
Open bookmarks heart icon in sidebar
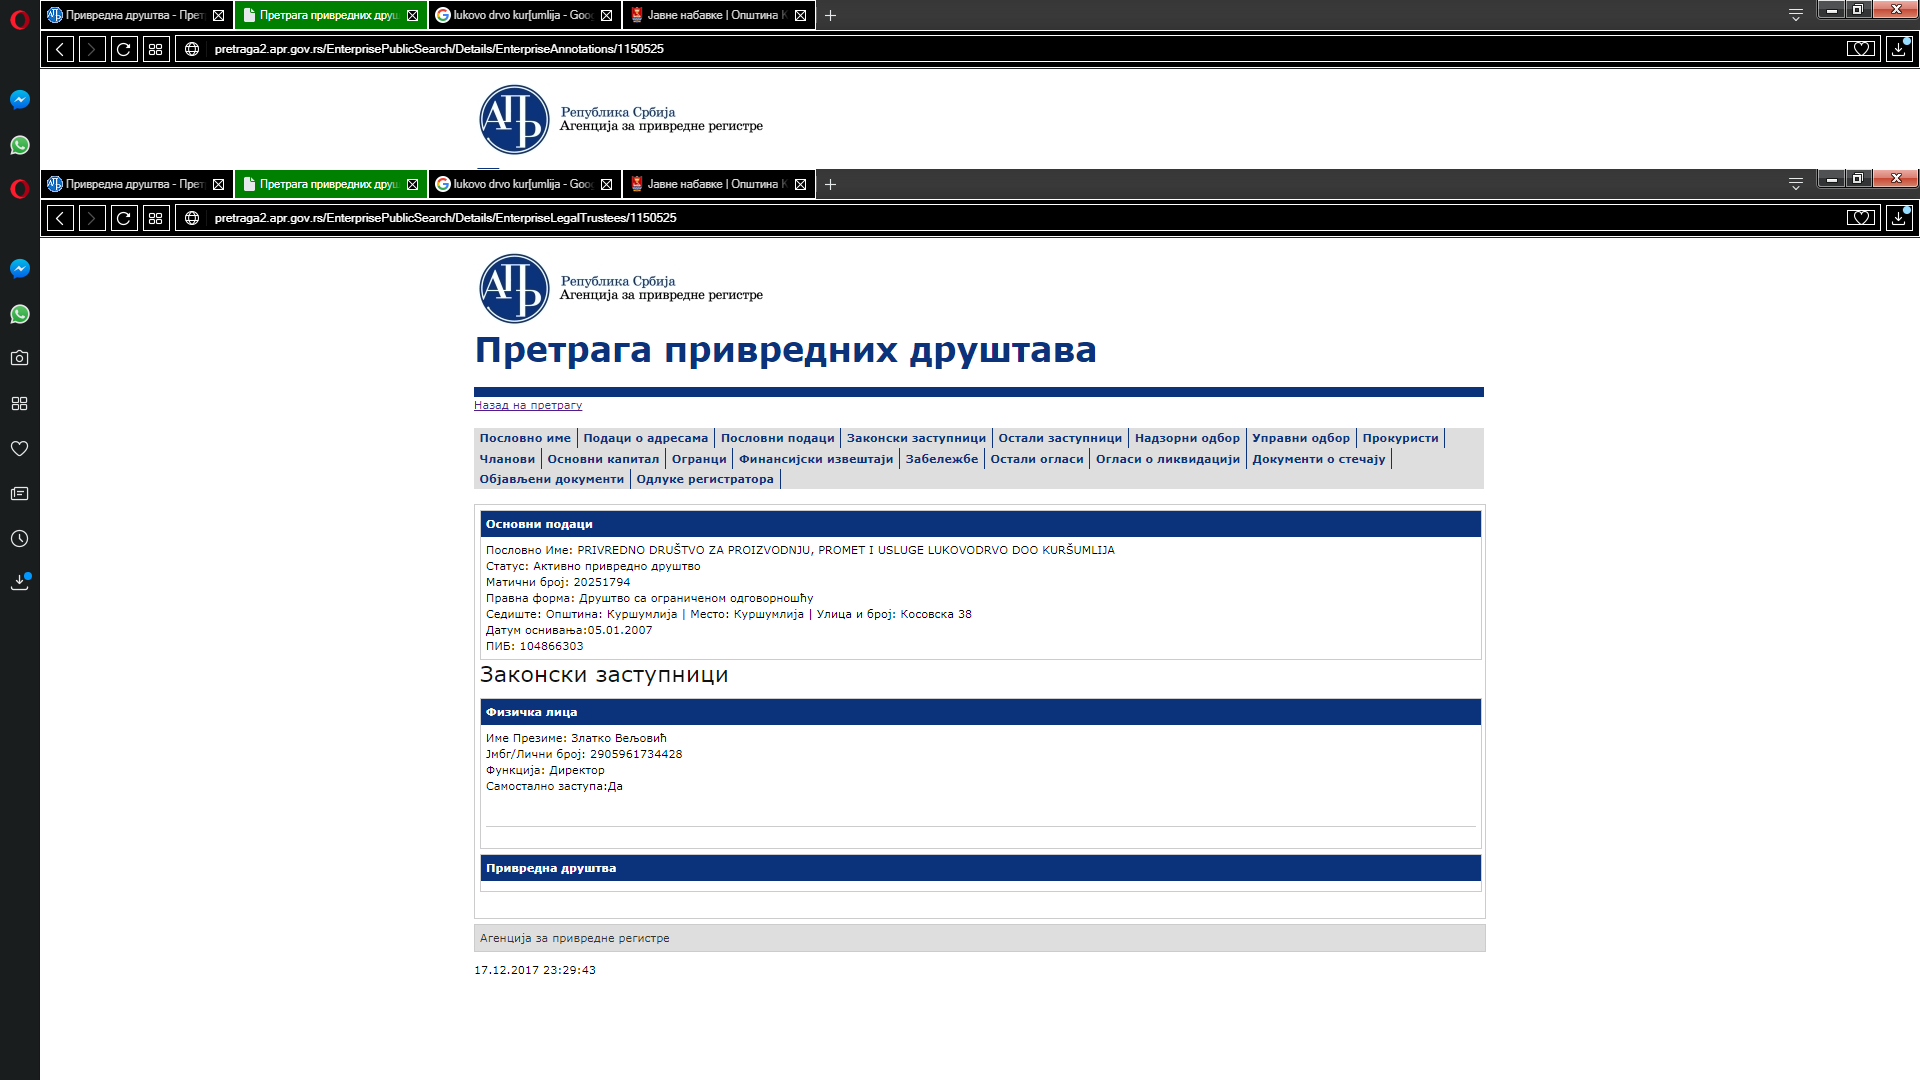tap(19, 448)
